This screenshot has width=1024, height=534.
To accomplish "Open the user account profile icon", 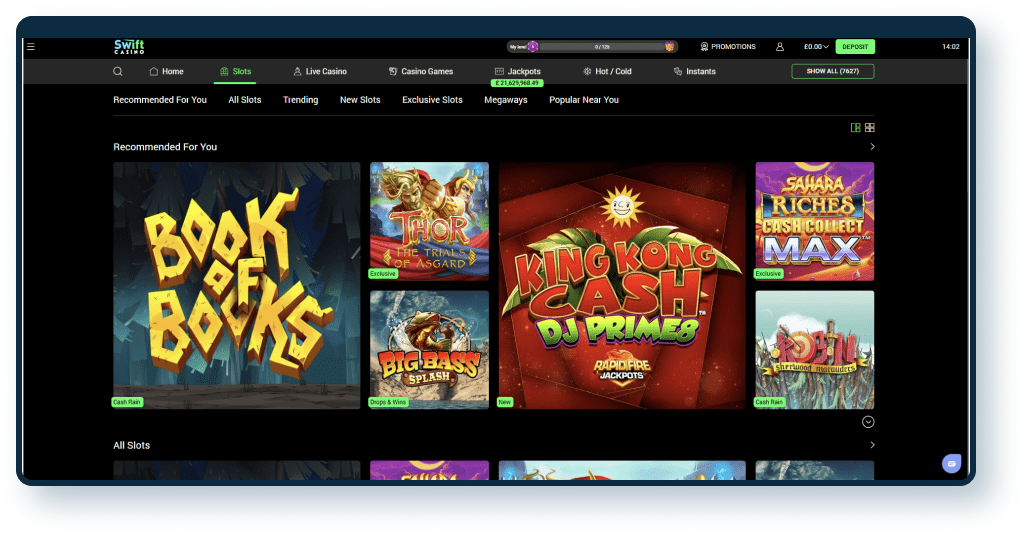I will 780,47.
